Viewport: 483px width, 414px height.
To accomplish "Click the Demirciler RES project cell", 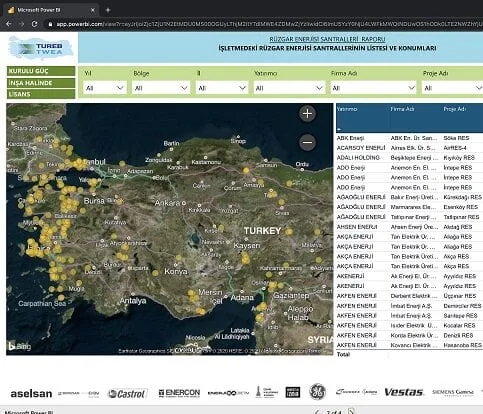I will pyautogui.click(x=462, y=306).
